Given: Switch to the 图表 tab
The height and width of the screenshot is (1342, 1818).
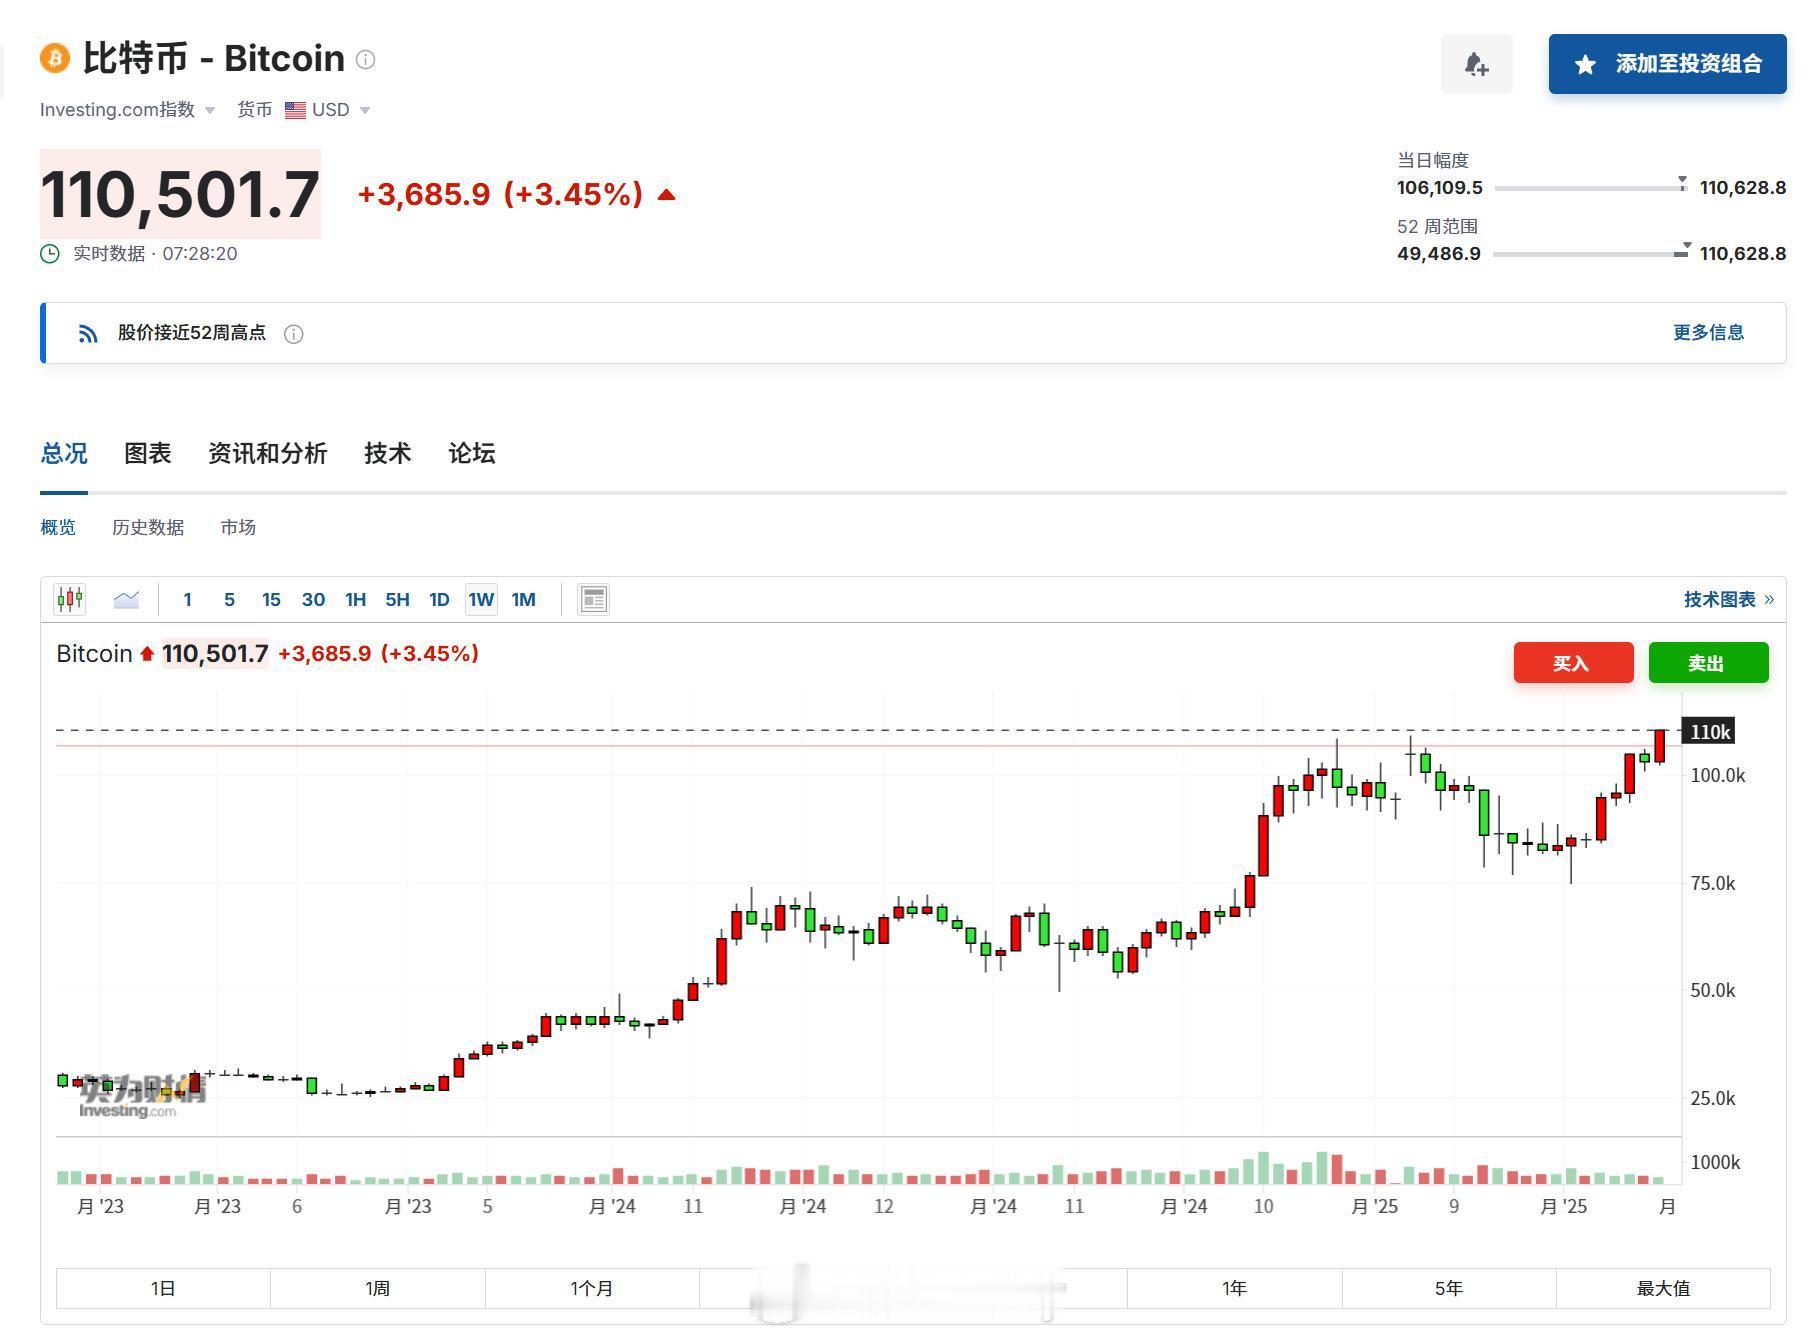Looking at the screenshot, I should (x=148, y=454).
